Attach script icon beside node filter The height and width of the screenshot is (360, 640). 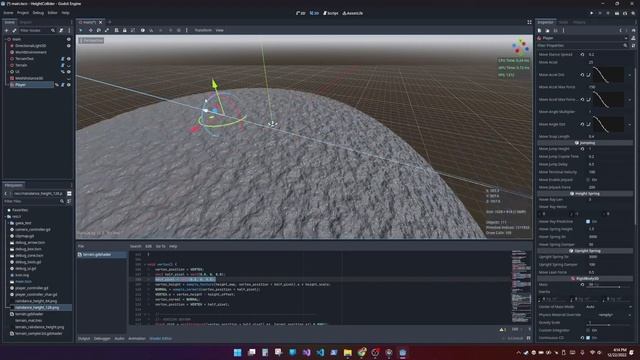pos(61,30)
